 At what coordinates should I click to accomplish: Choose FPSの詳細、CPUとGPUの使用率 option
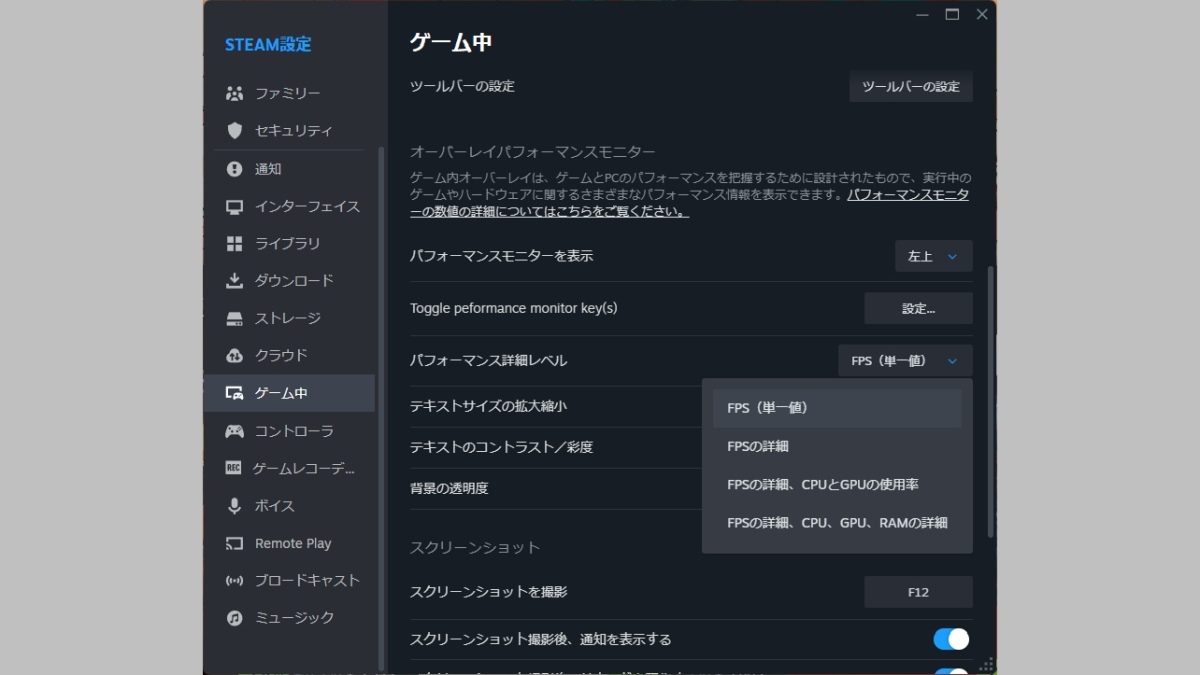click(x=837, y=484)
